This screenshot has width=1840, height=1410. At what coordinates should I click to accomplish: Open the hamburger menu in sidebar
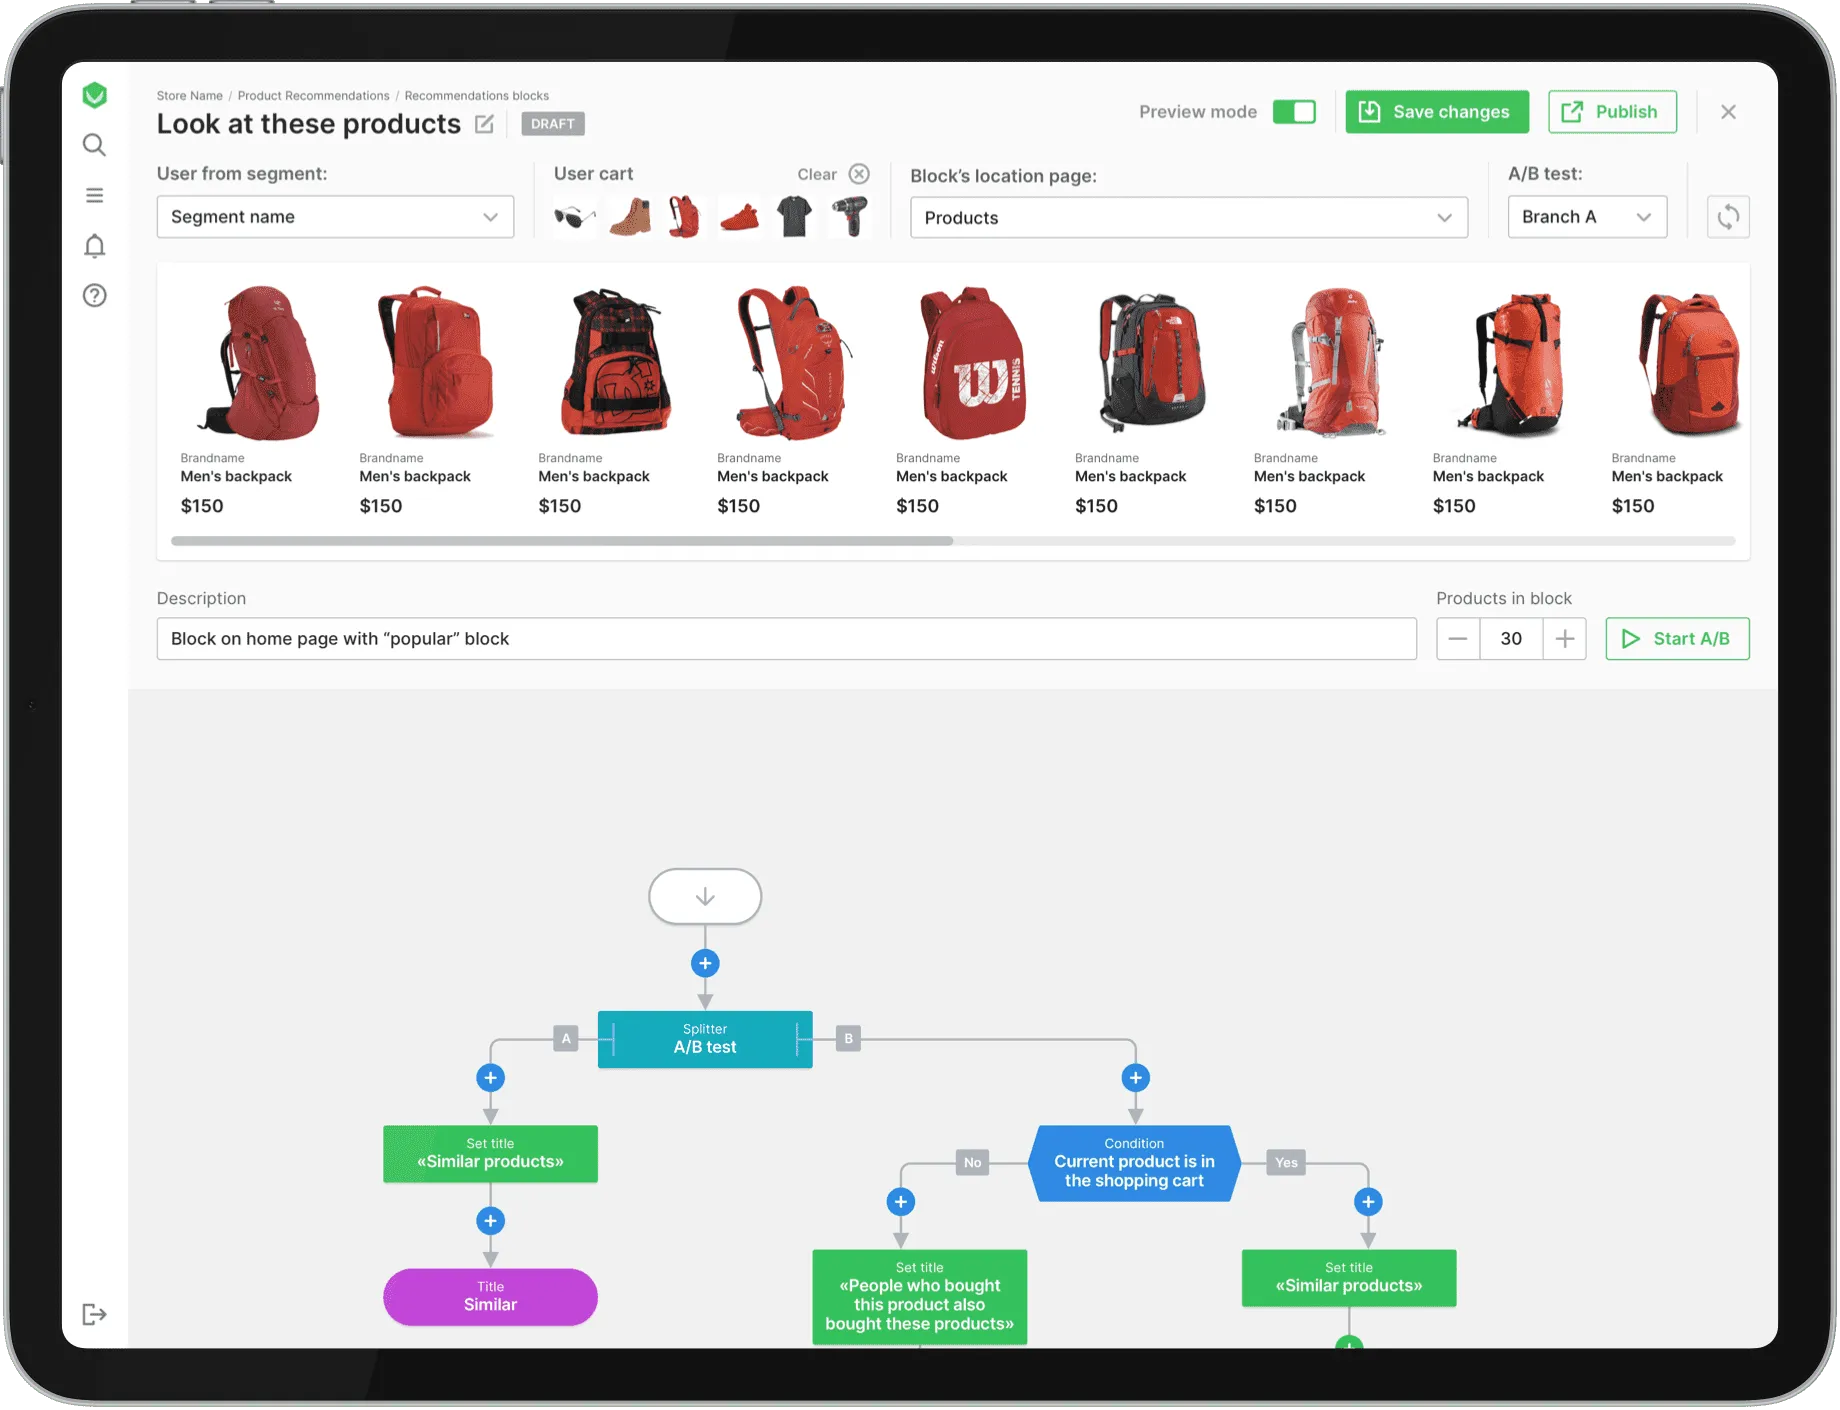click(94, 195)
